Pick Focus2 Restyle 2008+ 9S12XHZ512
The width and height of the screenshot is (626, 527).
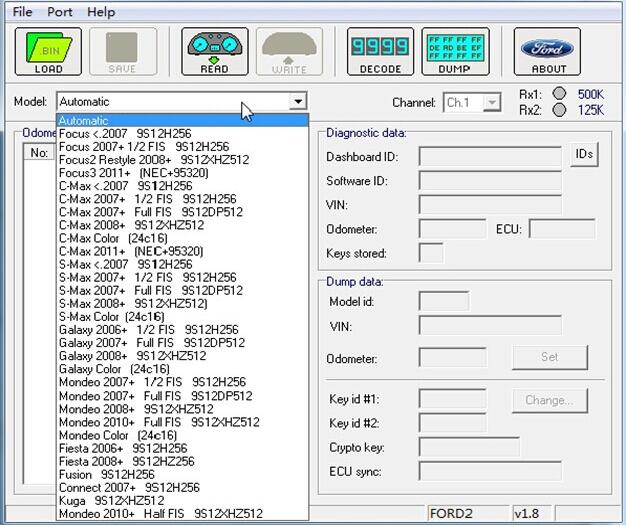pyautogui.click(x=182, y=160)
